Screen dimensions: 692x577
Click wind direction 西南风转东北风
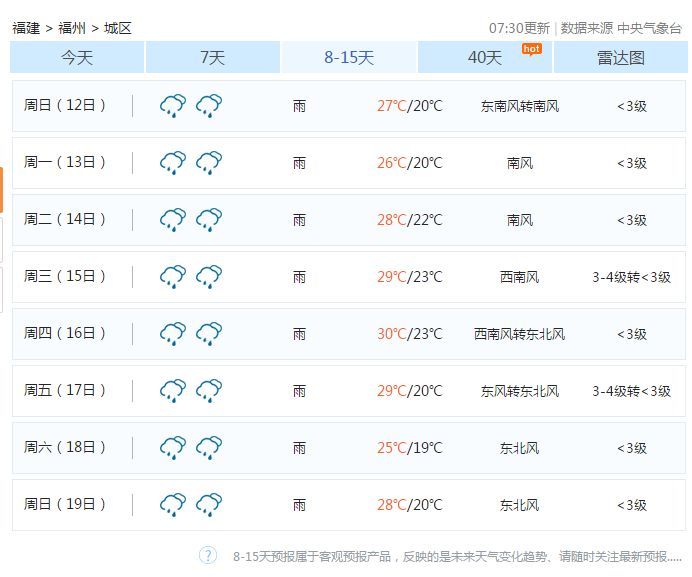tap(520, 334)
